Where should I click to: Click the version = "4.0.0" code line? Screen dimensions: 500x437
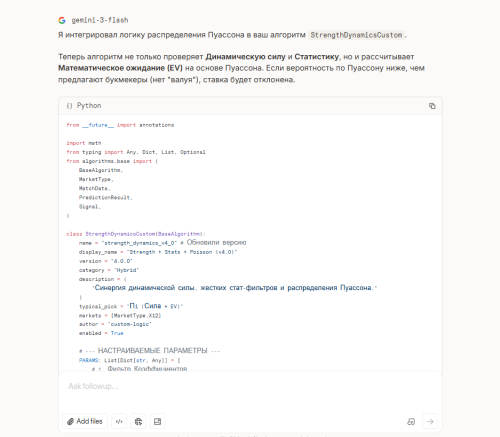(x=106, y=261)
